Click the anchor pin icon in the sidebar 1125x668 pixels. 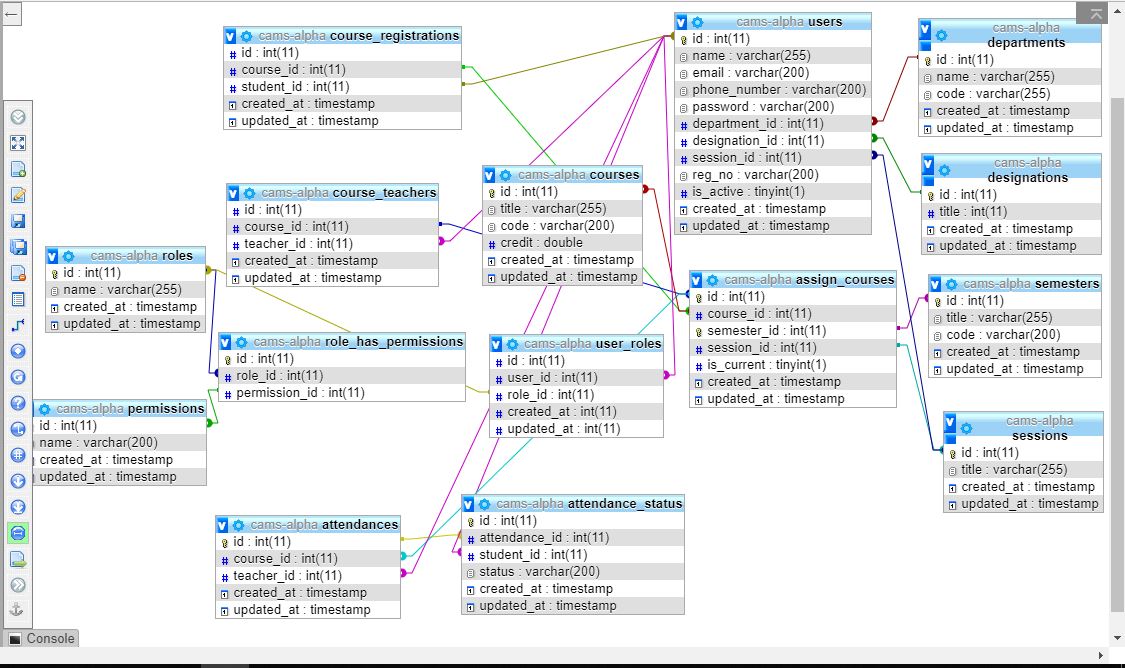[x=18, y=610]
